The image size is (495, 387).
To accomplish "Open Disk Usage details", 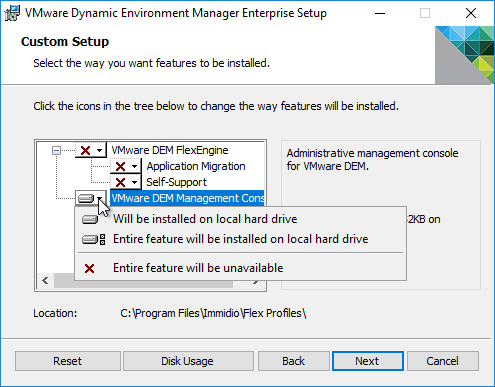I will [x=188, y=361].
